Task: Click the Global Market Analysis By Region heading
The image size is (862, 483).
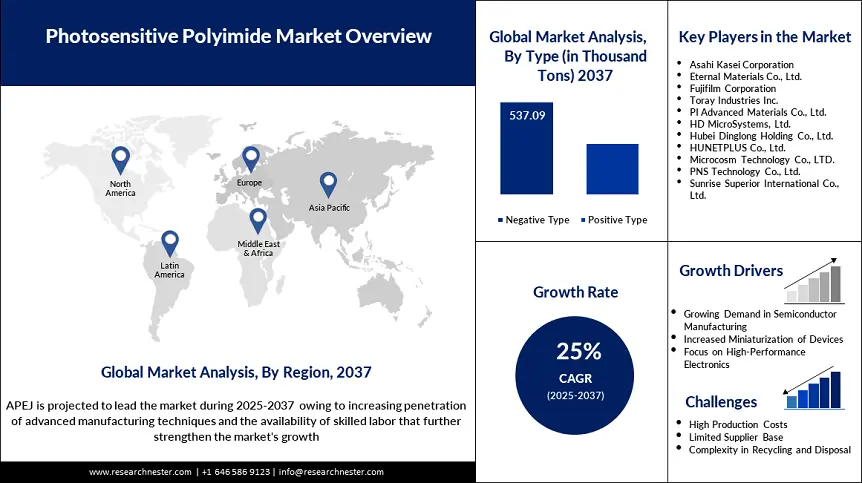Action: (x=236, y=372)
